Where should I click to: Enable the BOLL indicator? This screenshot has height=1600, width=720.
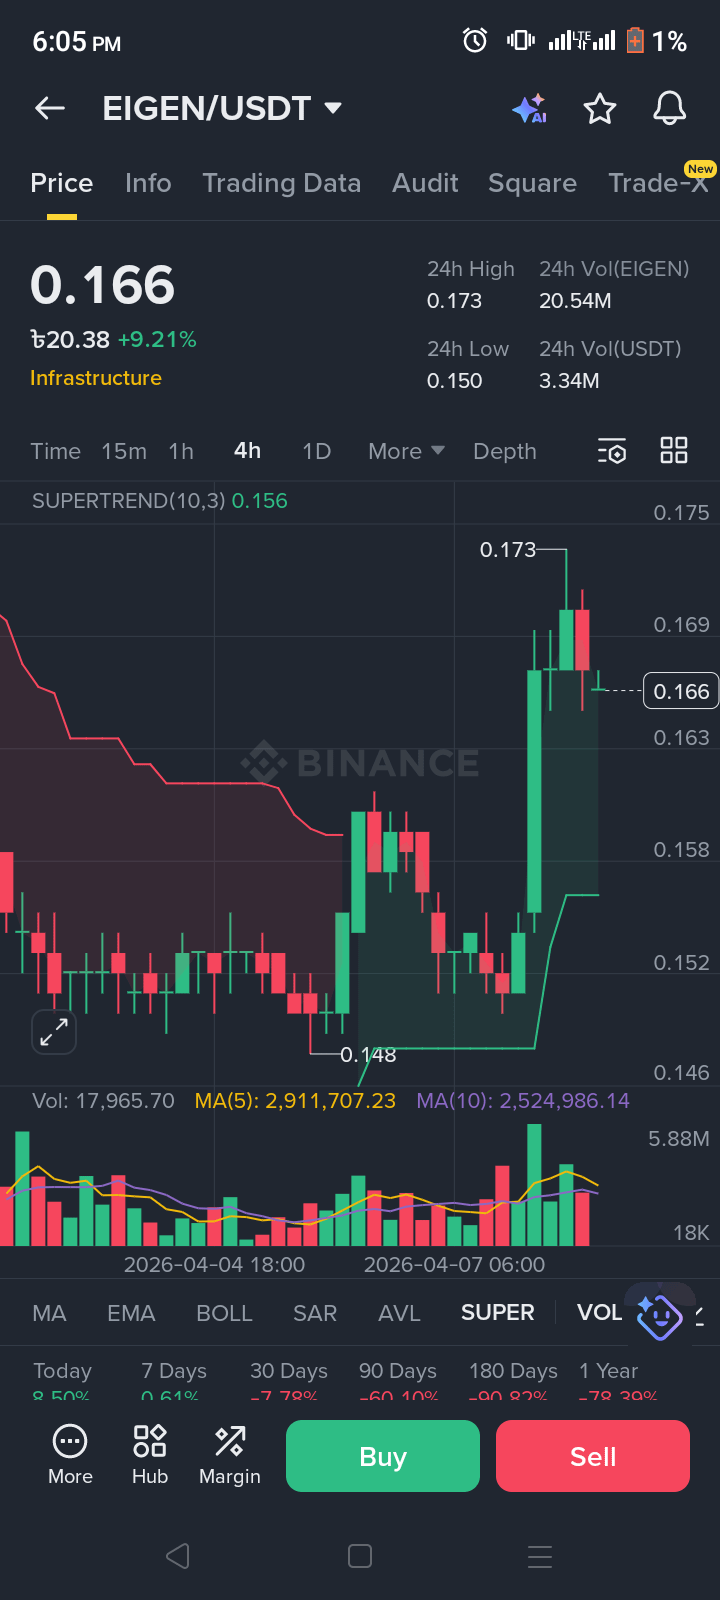pos(224,1313)
